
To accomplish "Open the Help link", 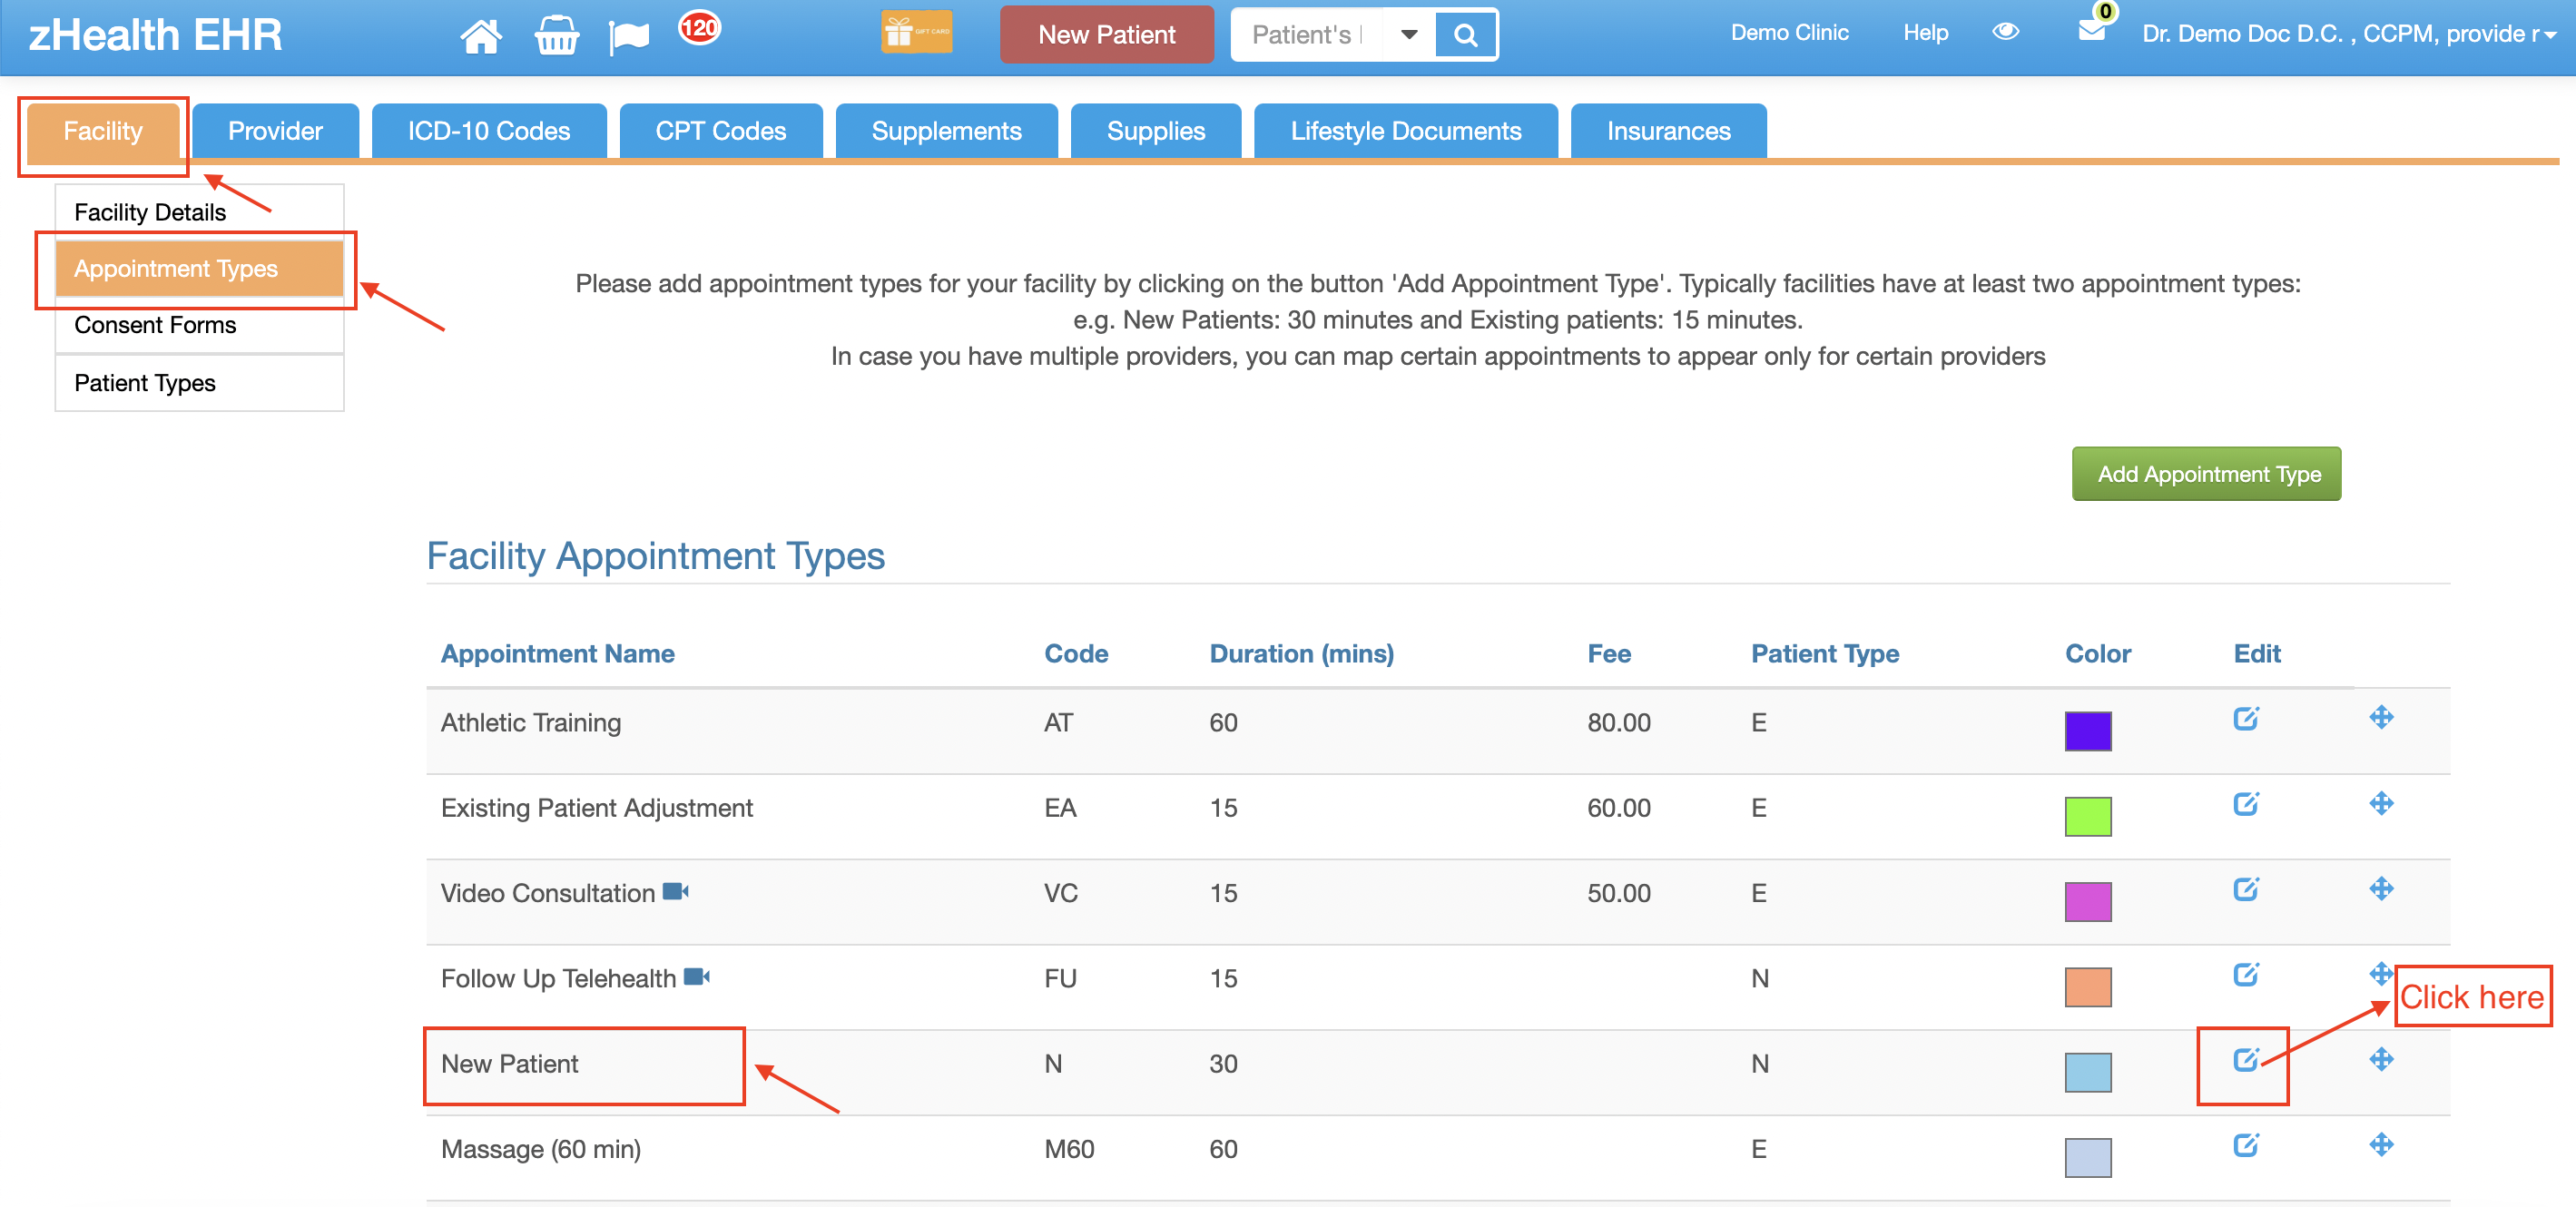I will click(x=1925, y=32).
